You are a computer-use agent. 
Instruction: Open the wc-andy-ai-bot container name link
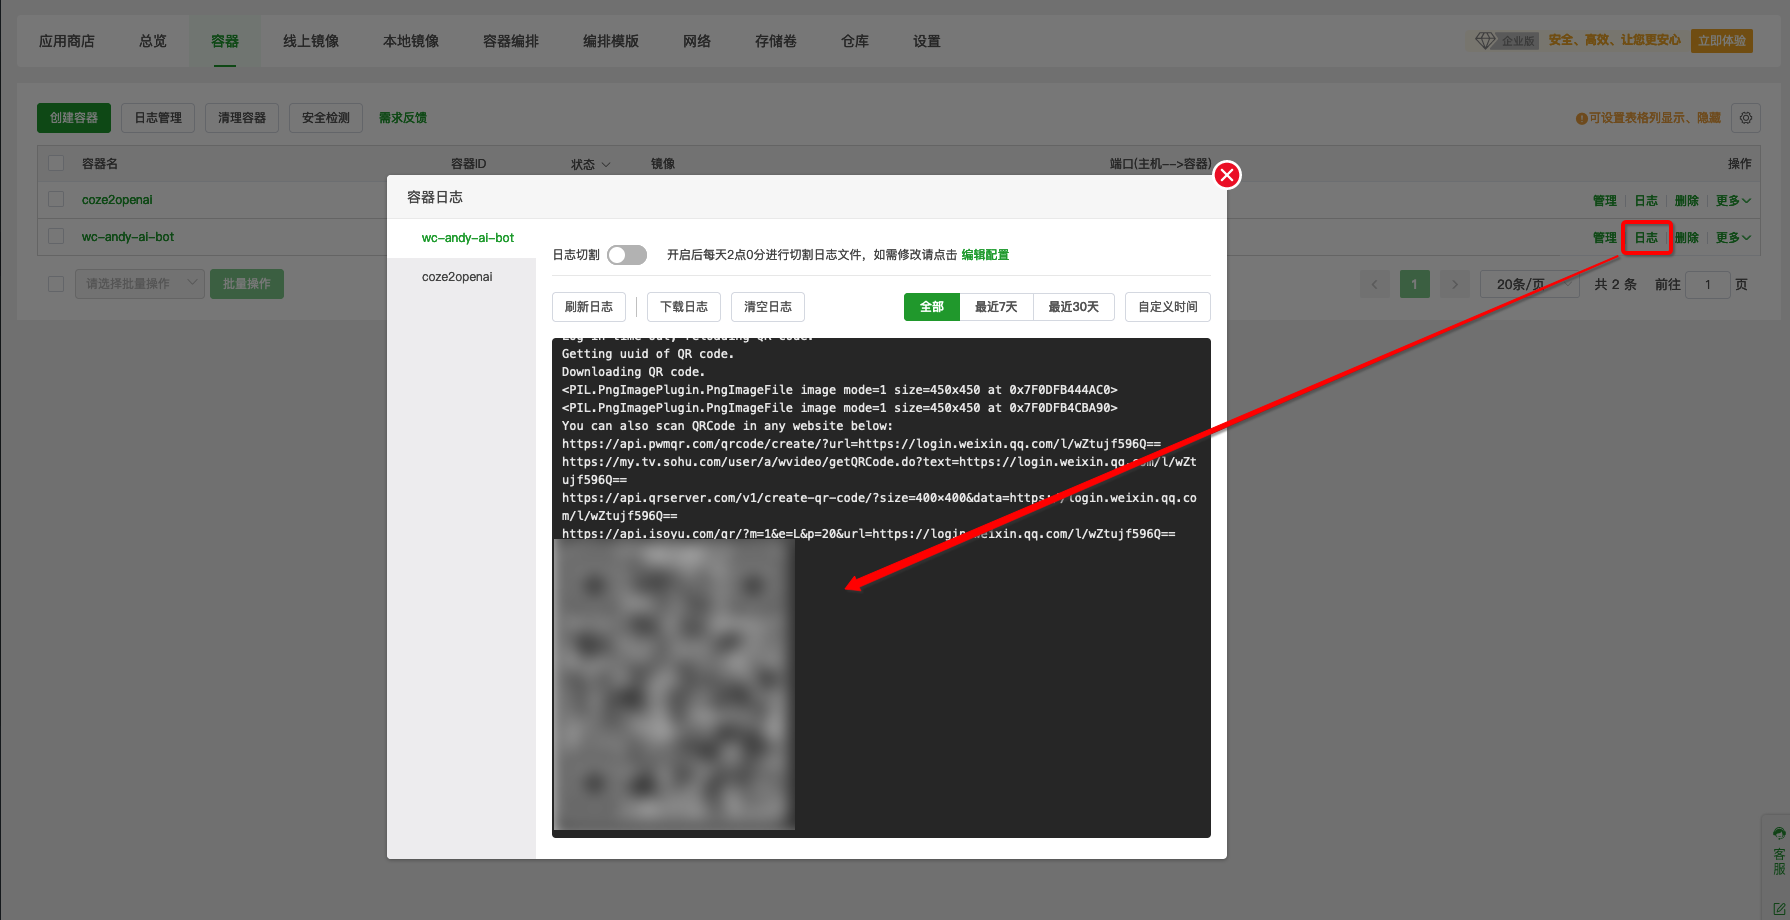128,237
